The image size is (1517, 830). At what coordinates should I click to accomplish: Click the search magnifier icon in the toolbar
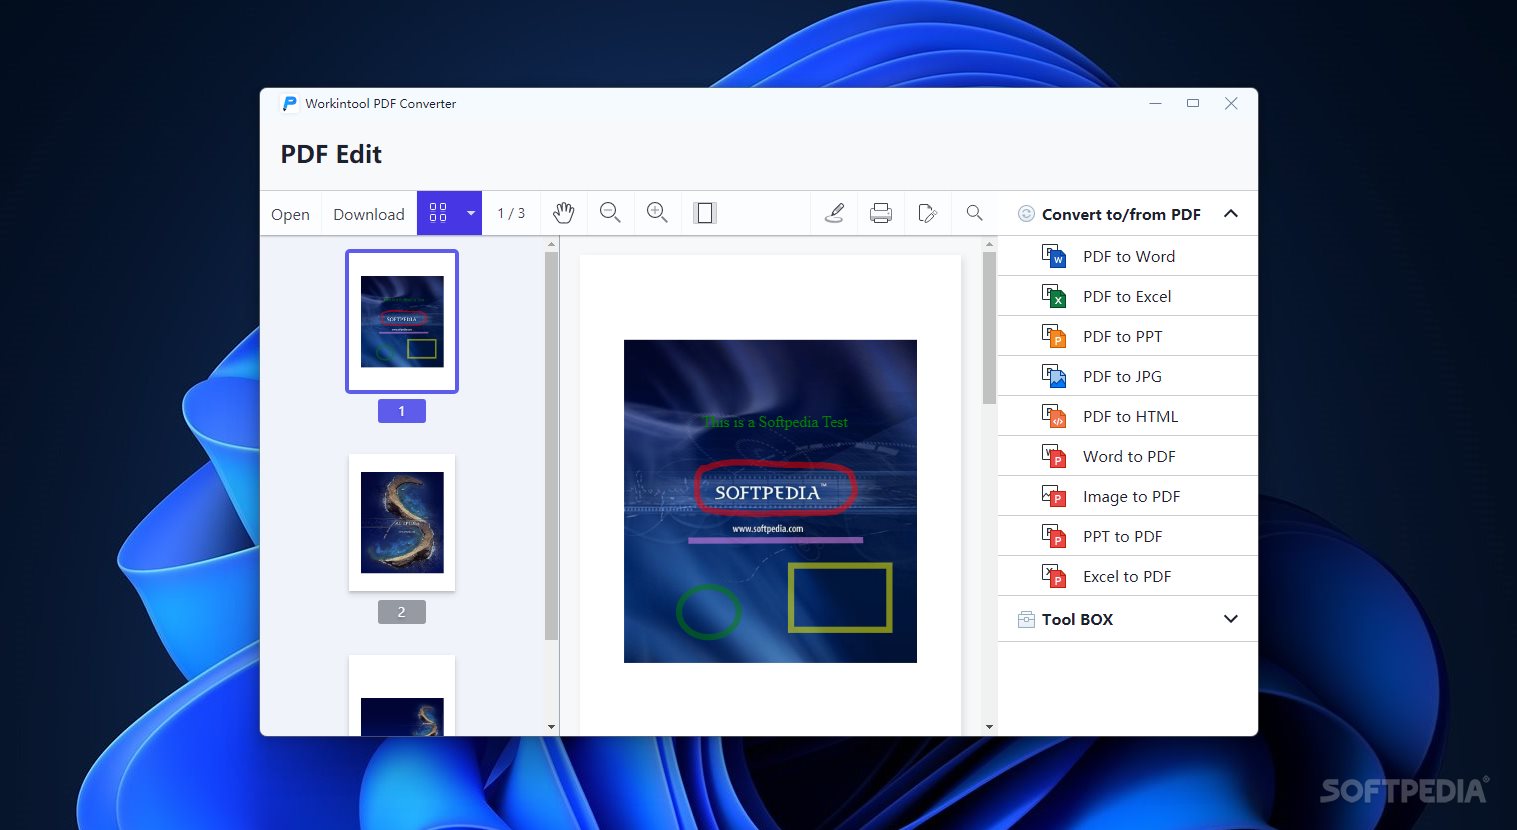click(974, 213)
